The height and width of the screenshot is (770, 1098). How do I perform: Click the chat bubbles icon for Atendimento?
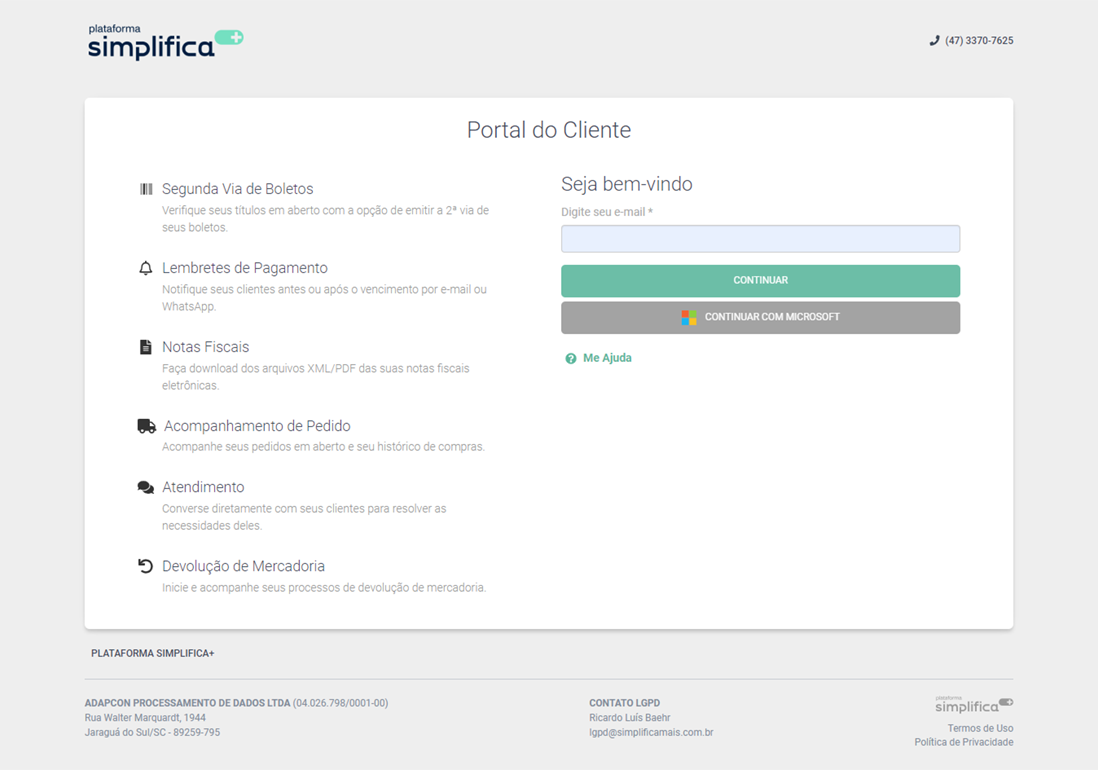tap(146, 487)
